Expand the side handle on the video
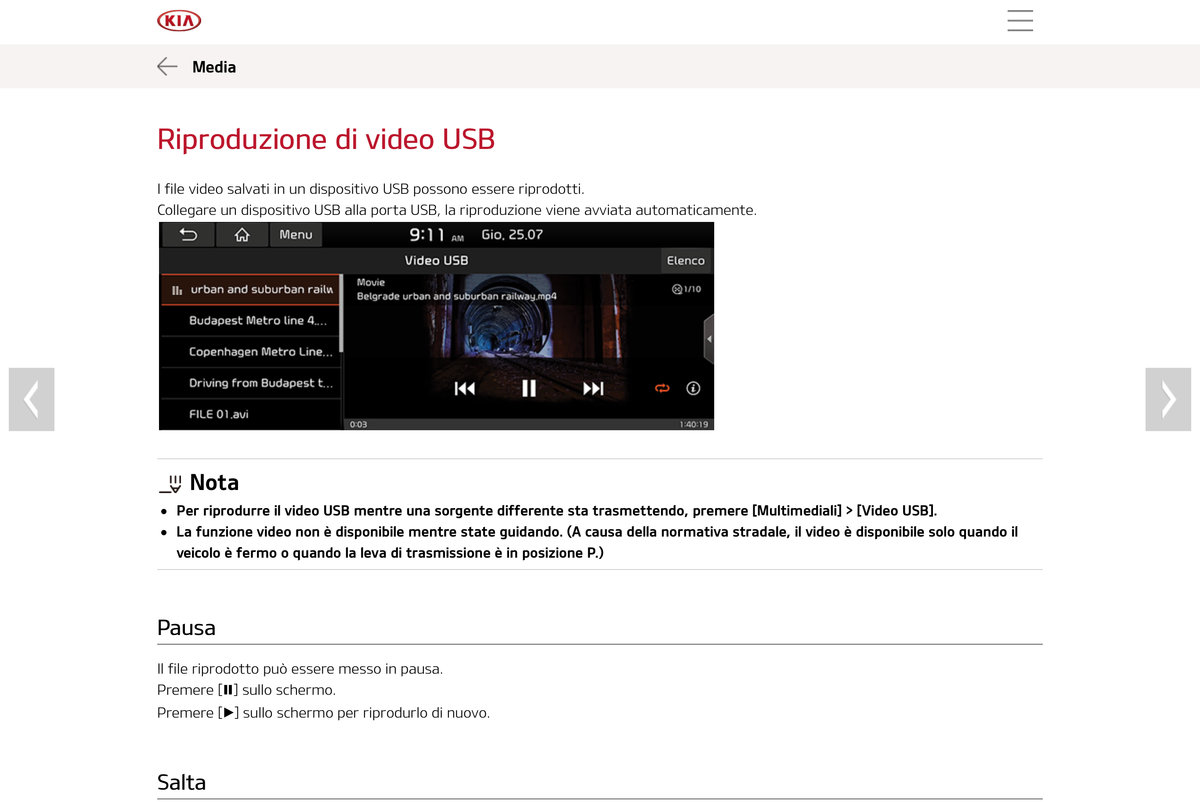This screenshot has height=802, width=1200. (x=709, y=340)
